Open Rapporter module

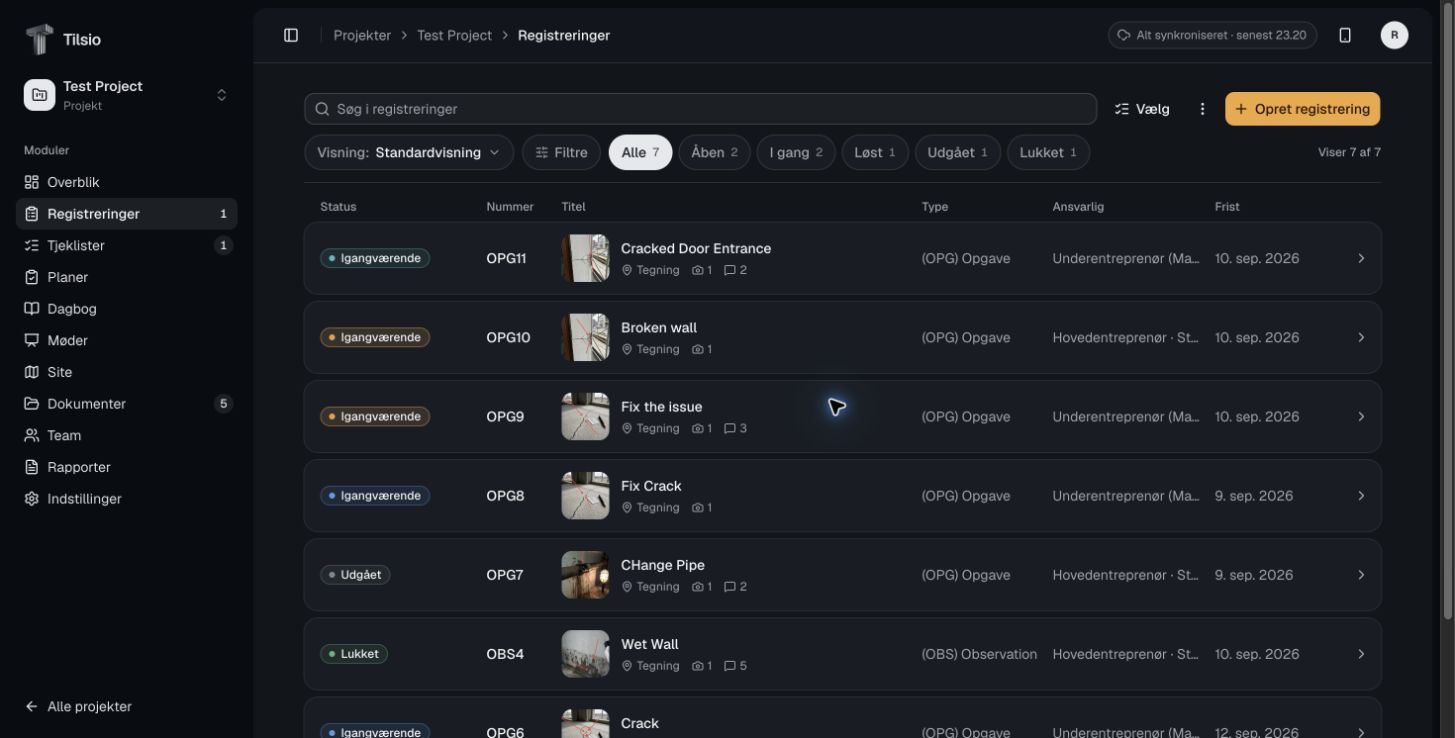(126, 467)
